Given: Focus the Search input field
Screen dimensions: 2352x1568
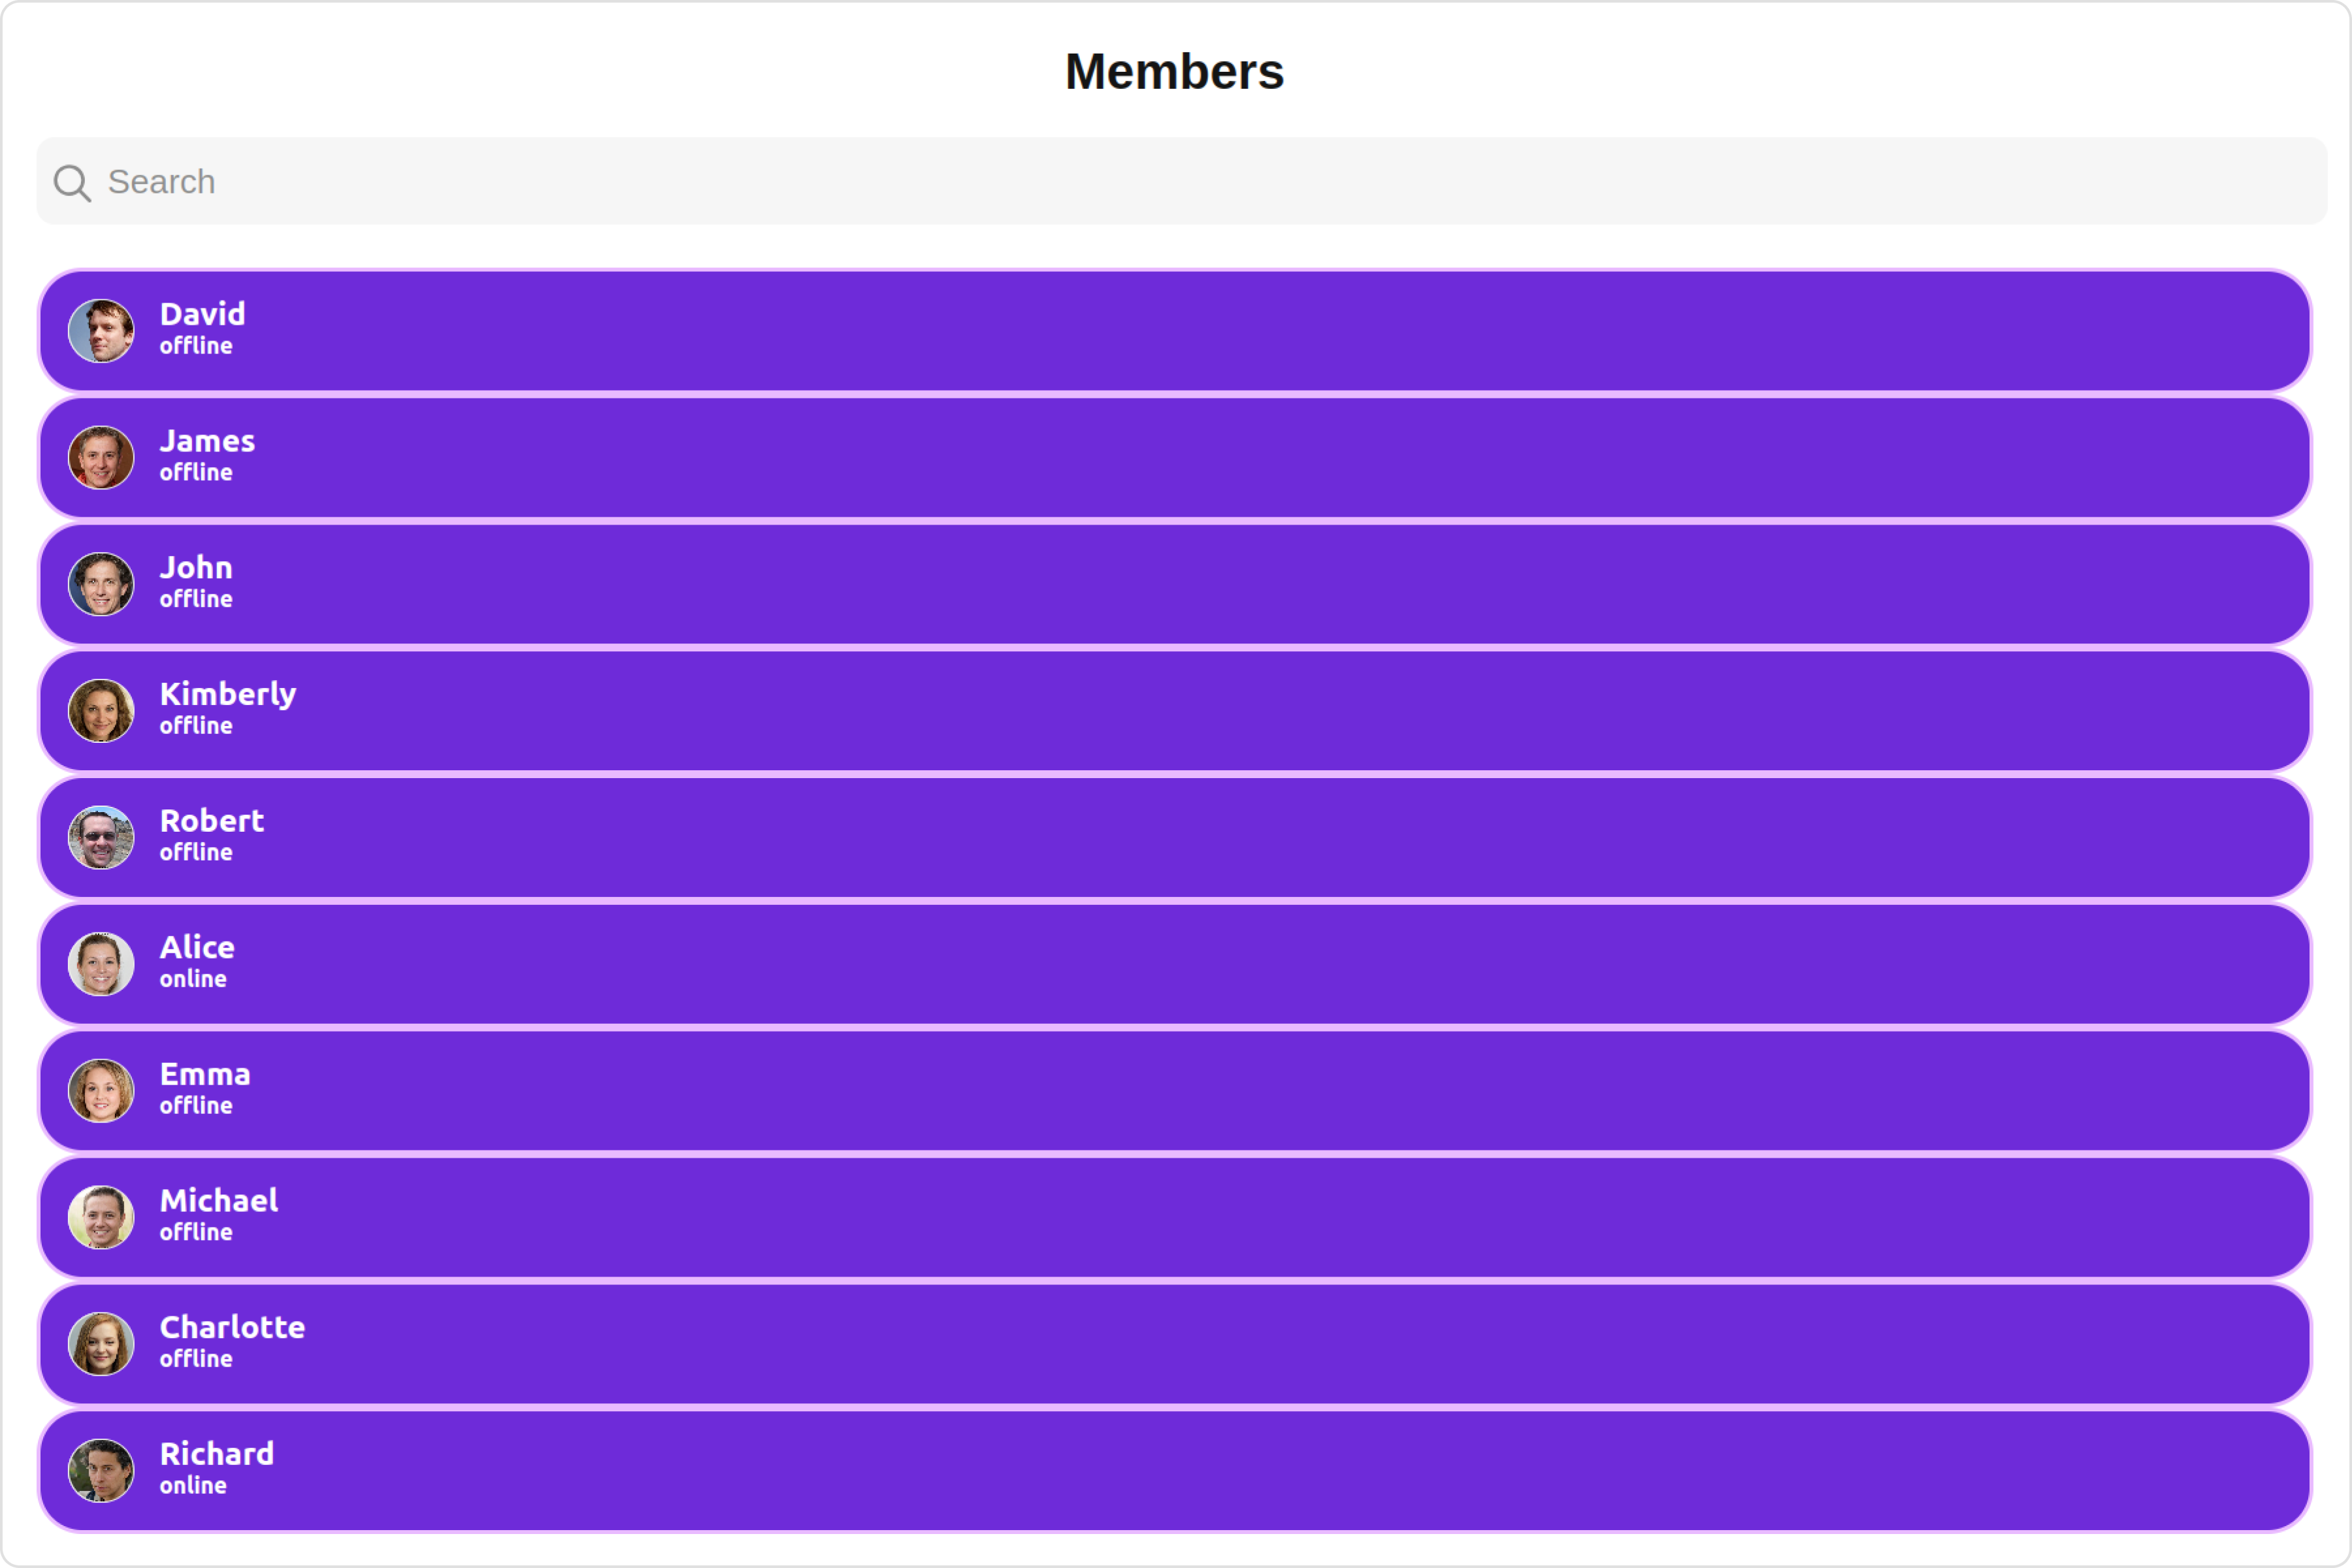Looking at the screenshot, I should [x=1182, y=181].
